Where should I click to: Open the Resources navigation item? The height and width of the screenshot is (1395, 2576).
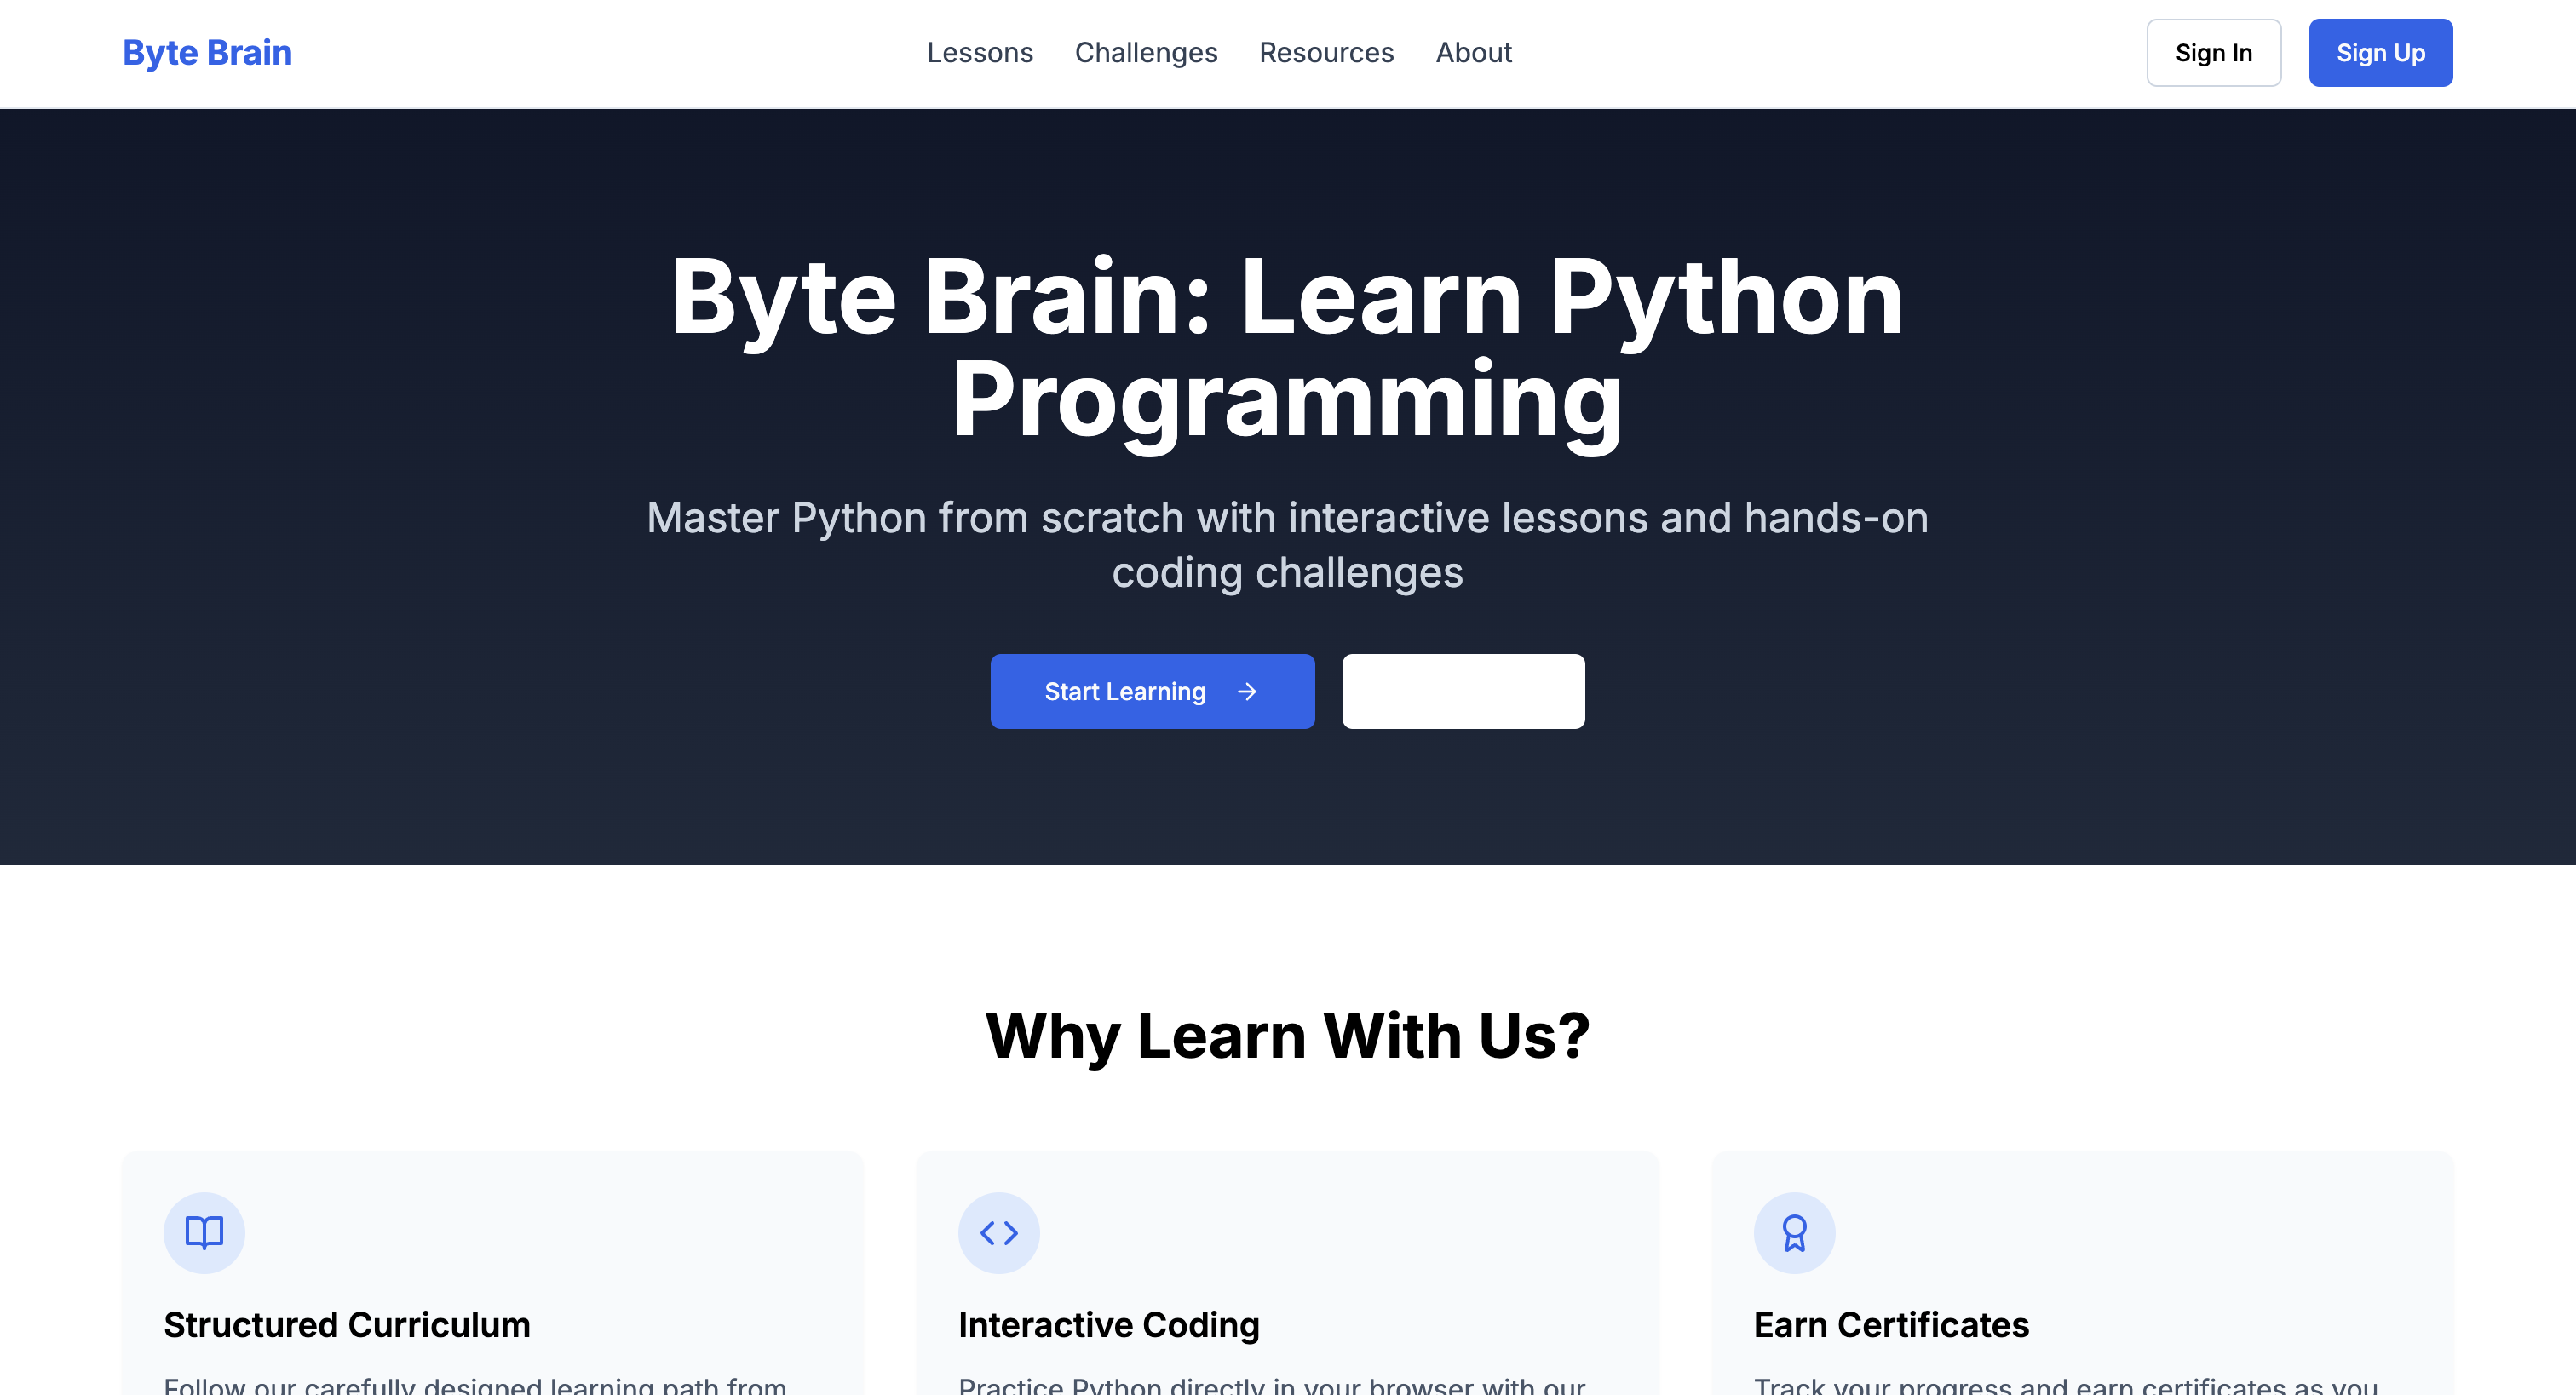(1325, 52)
